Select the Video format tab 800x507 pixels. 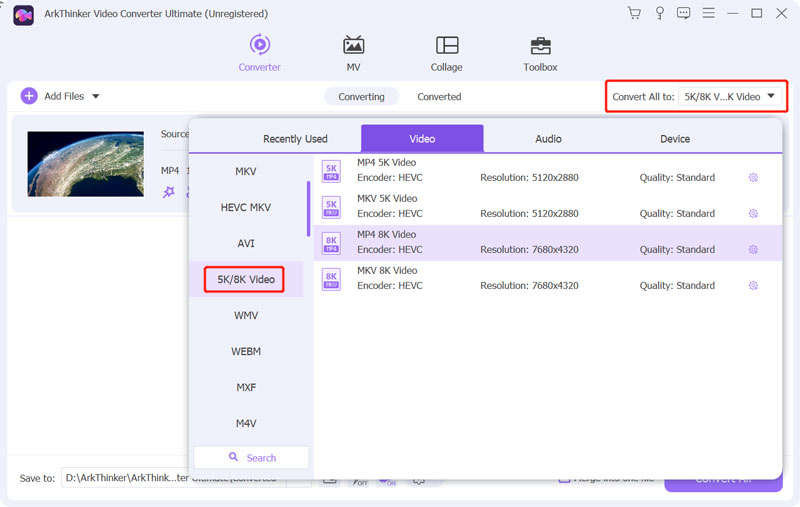(x=422, y=138)
